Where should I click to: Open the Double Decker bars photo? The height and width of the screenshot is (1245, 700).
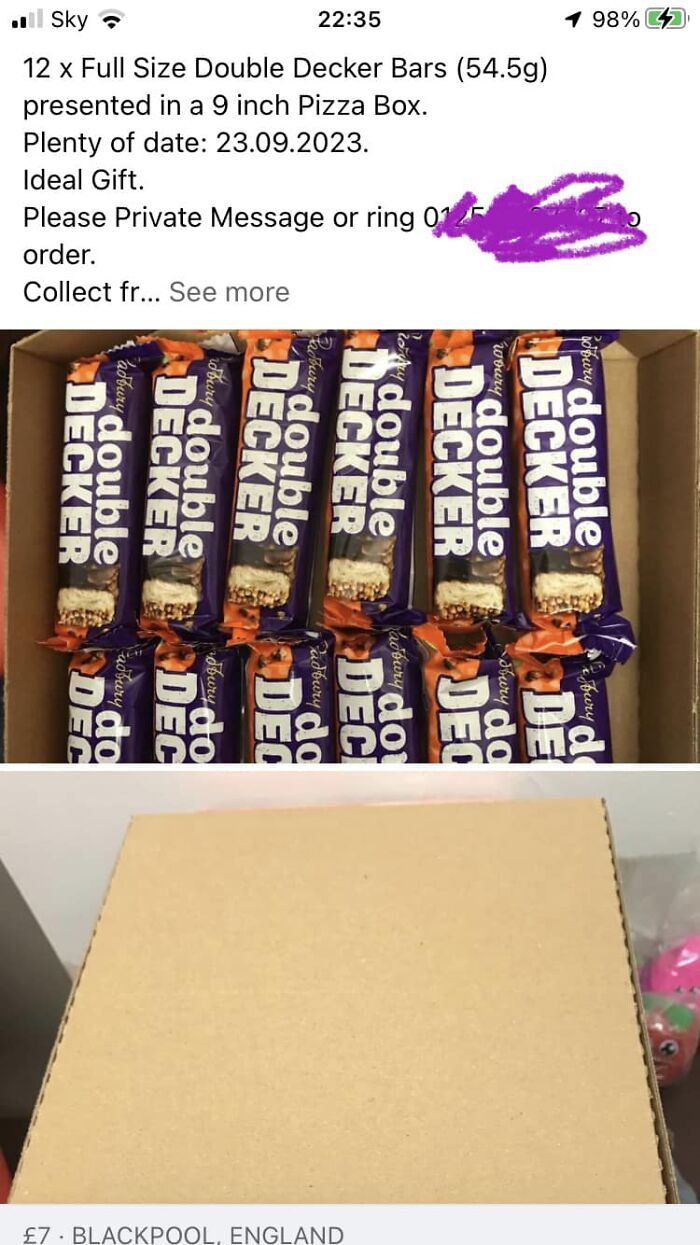[350, 546]
